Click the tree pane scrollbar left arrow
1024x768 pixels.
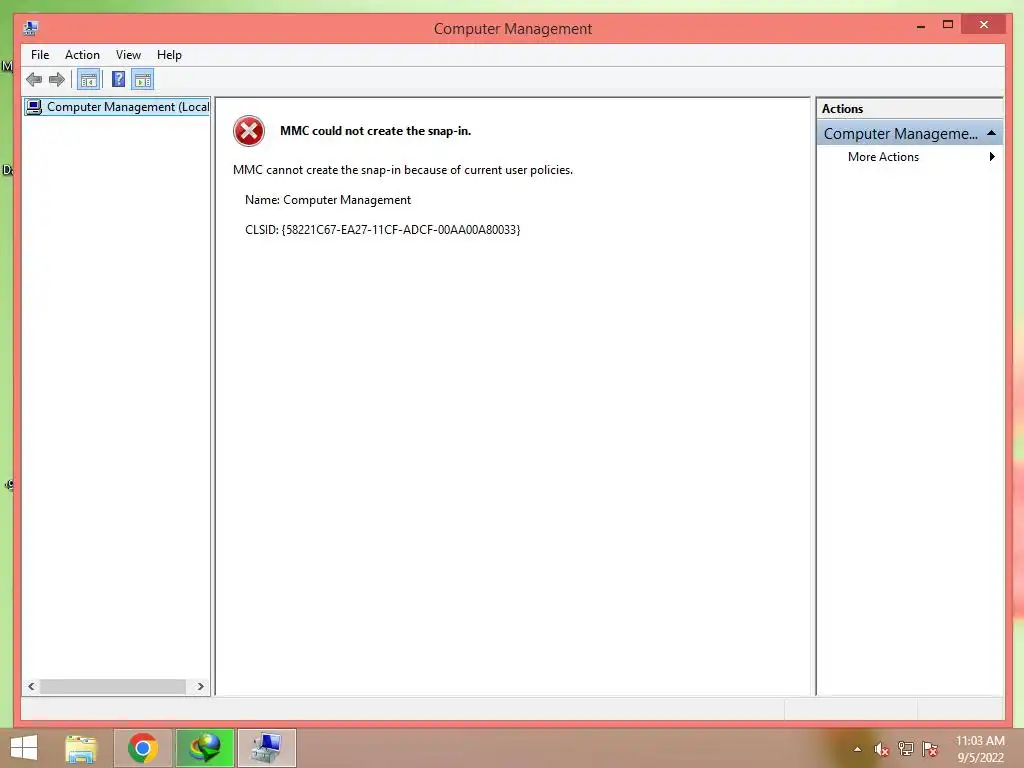pyautogui.click(x=31, y=686)
